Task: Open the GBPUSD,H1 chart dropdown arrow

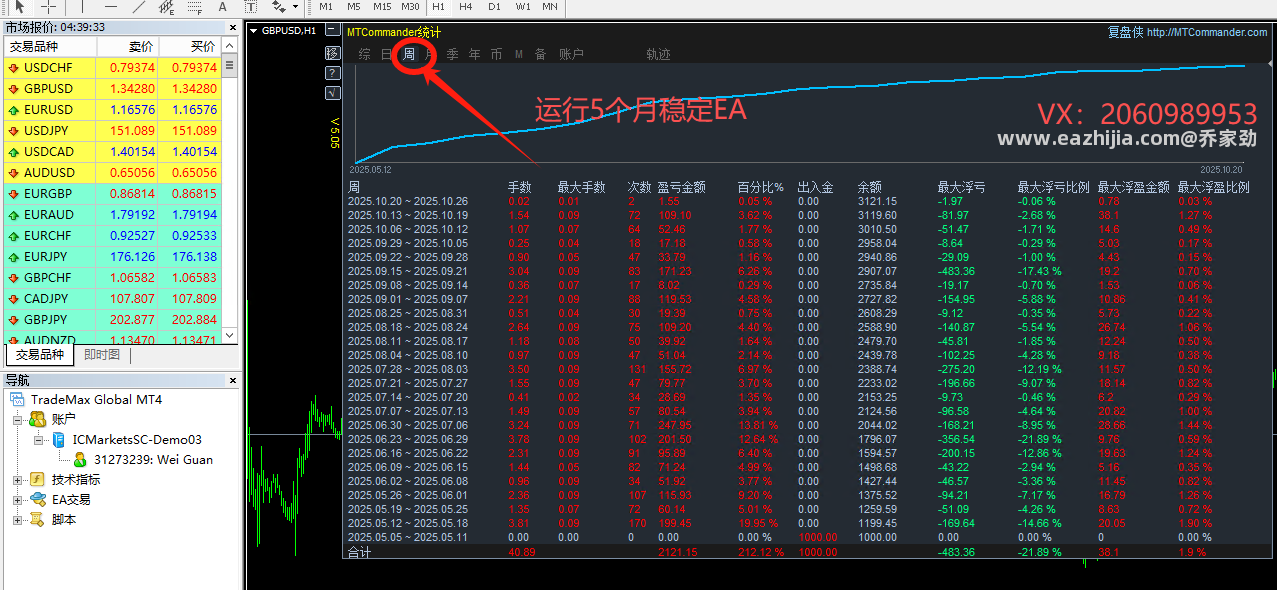Action: point(254,31)
